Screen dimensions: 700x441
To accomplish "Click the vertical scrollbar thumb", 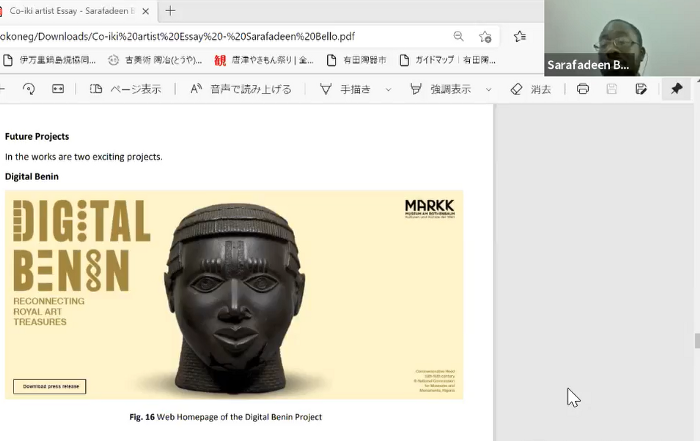I will [697, 341].
